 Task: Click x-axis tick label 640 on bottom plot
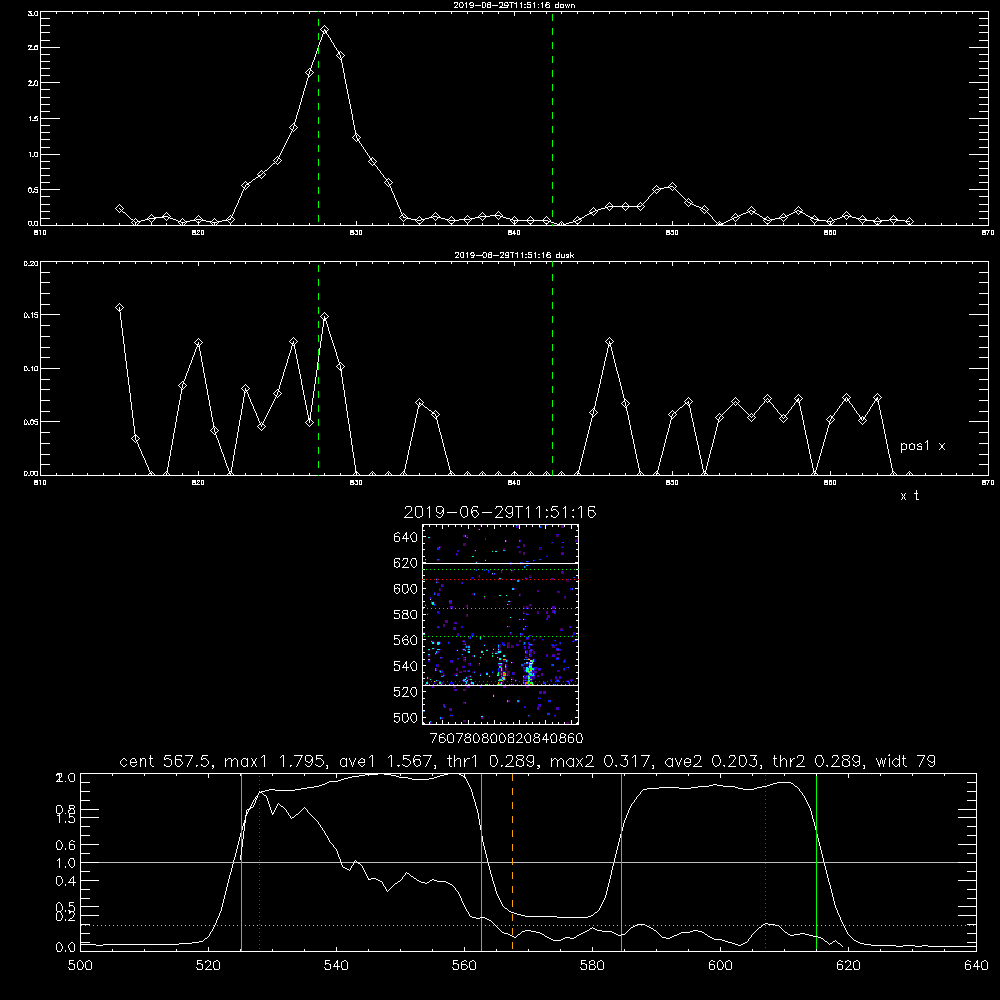(976, 966)
